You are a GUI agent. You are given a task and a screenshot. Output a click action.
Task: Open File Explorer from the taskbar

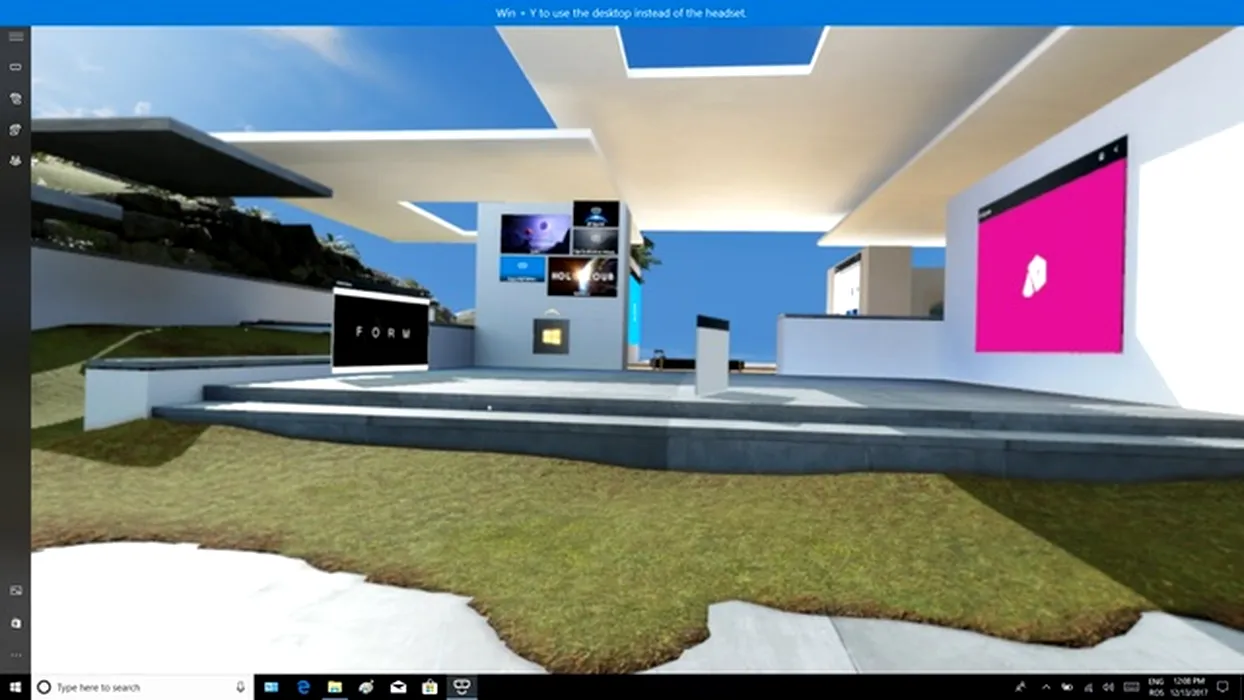[335, 687]
